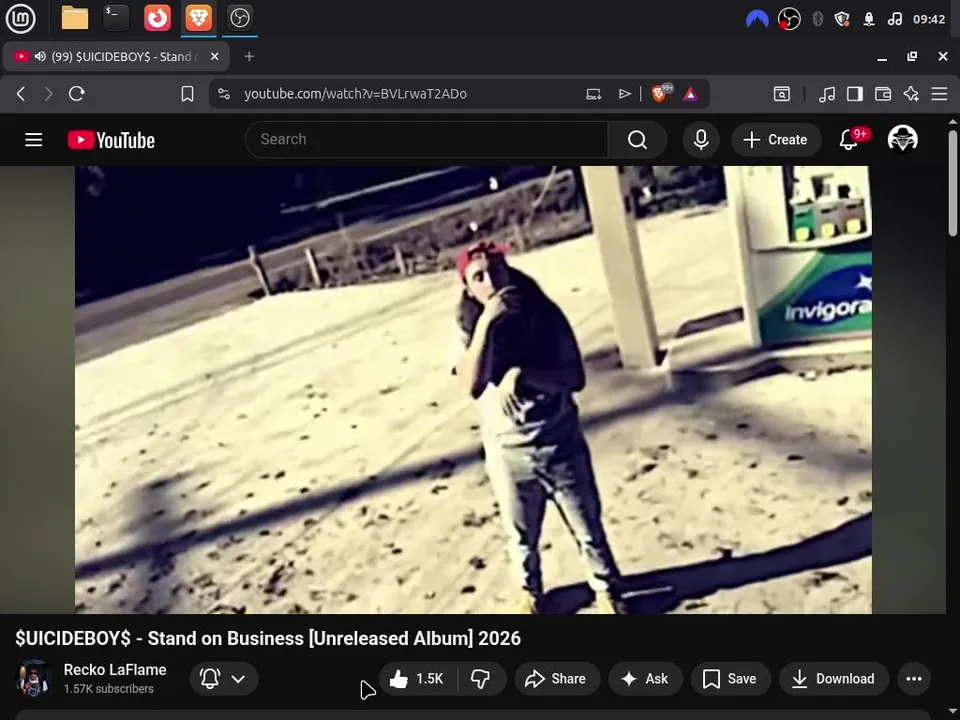The image size is (960, 720).
Task: Open Recko LaFlame channel avatar
Action: 32,678
